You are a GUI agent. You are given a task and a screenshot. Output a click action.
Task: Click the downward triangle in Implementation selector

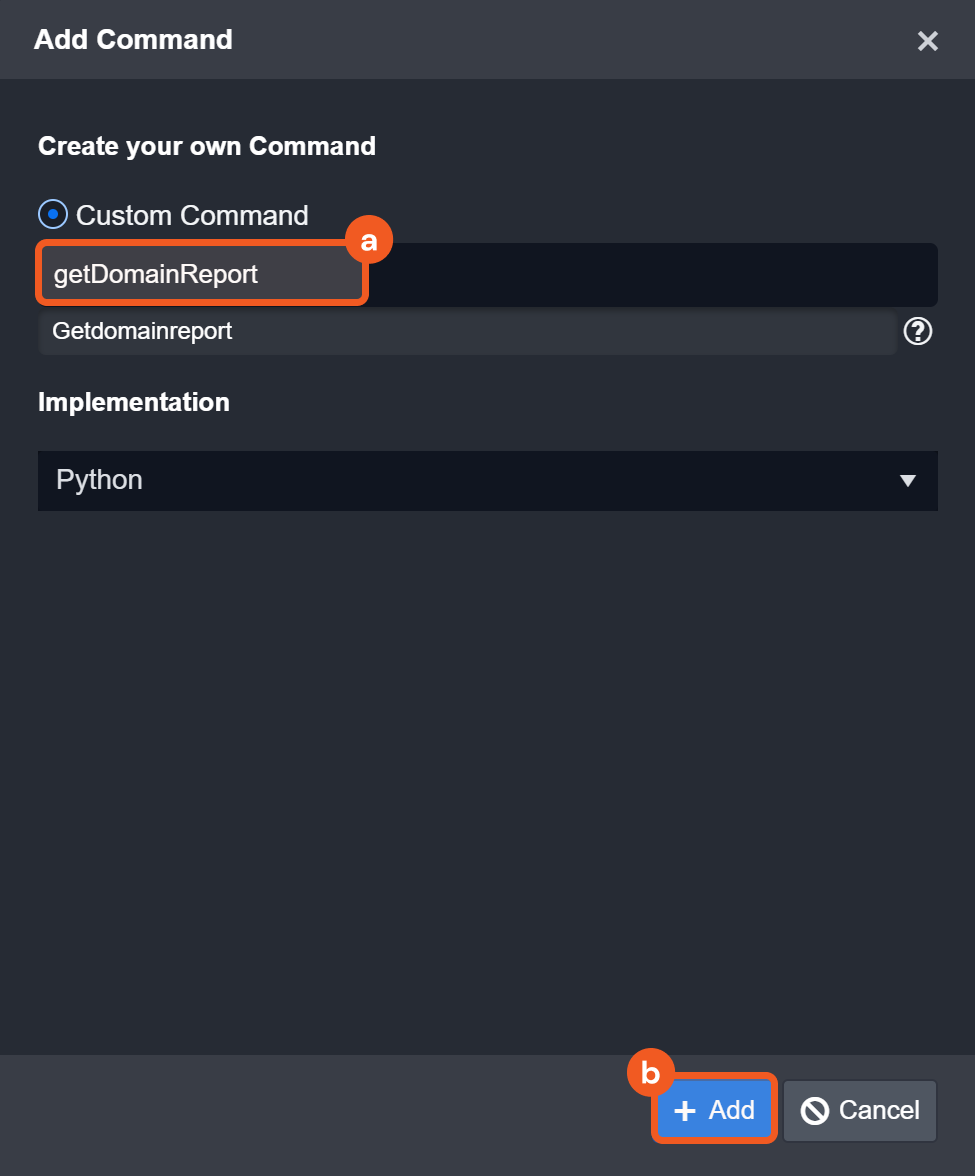click(907, 481)
